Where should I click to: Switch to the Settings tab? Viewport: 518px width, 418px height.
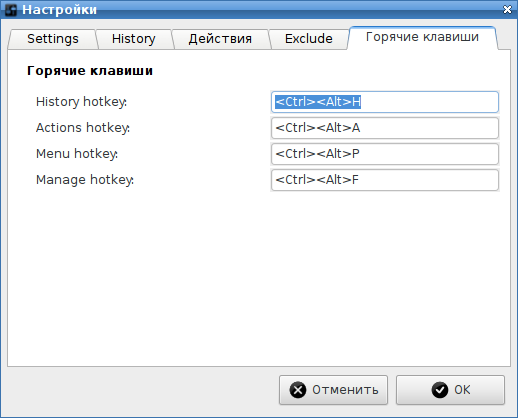click(53, 39)
